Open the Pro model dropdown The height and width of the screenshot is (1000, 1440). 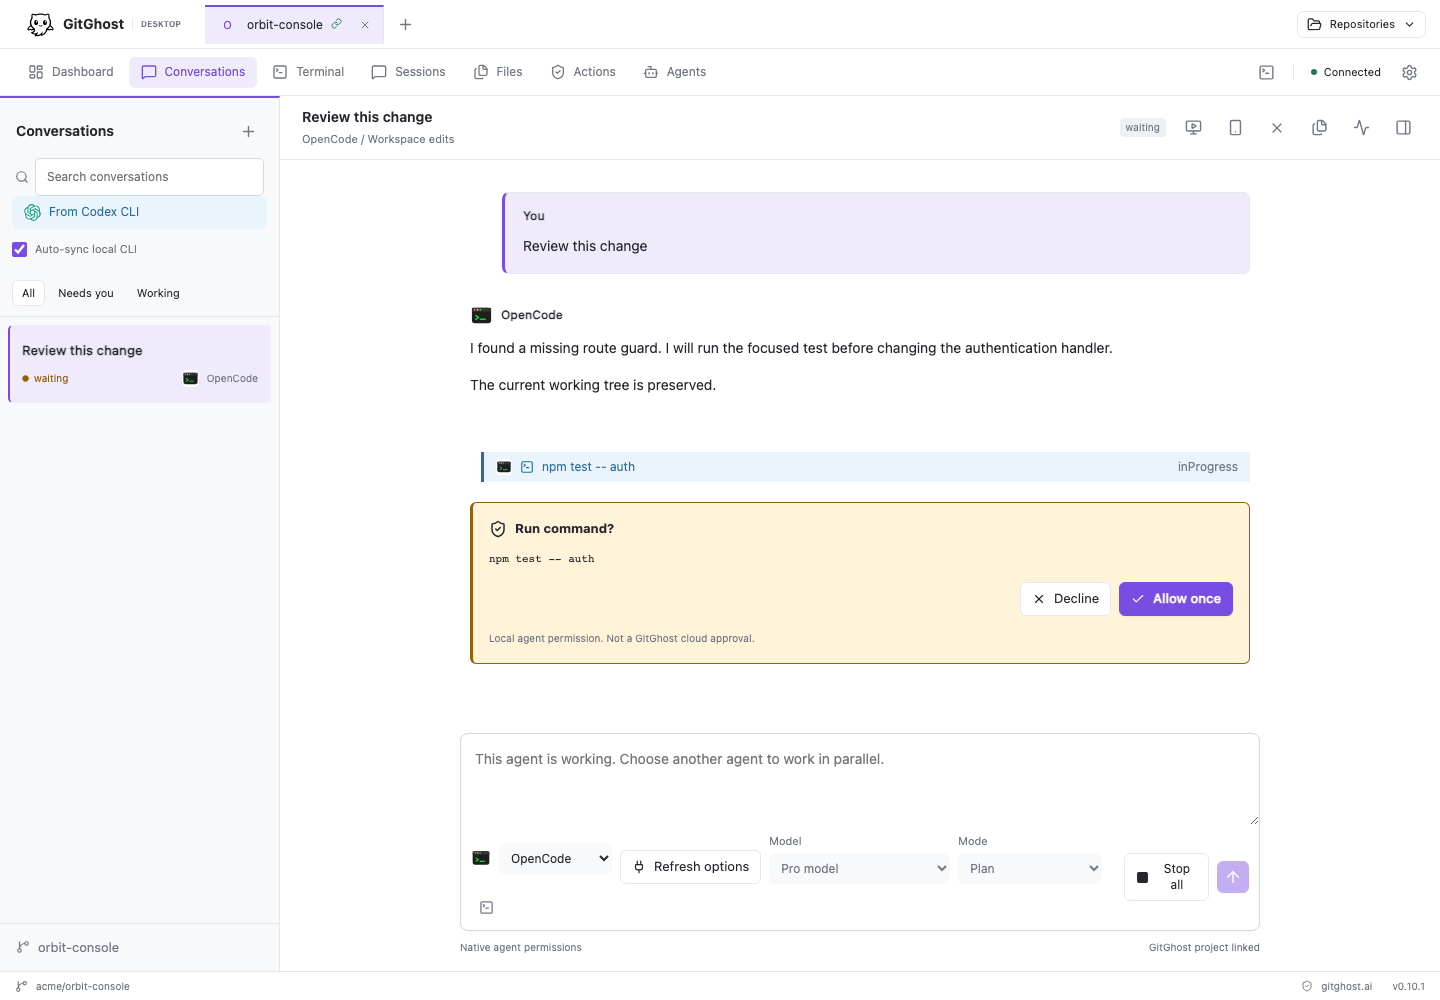coord(859,868)
